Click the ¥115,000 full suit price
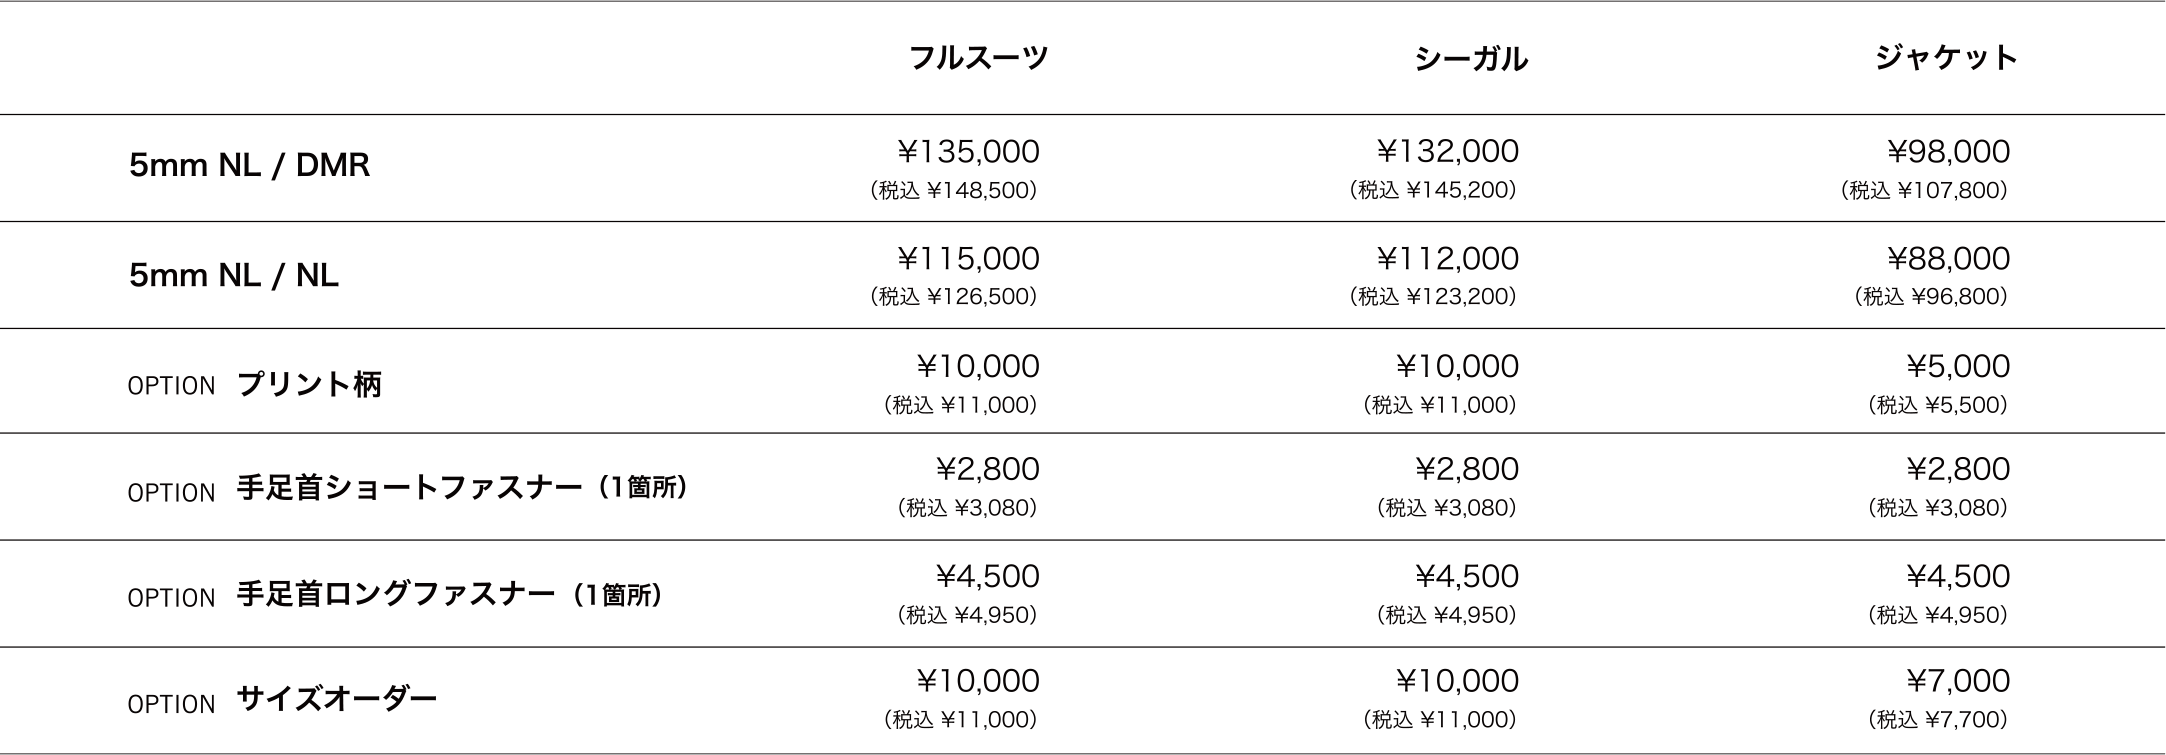 [x=968, y=259]
